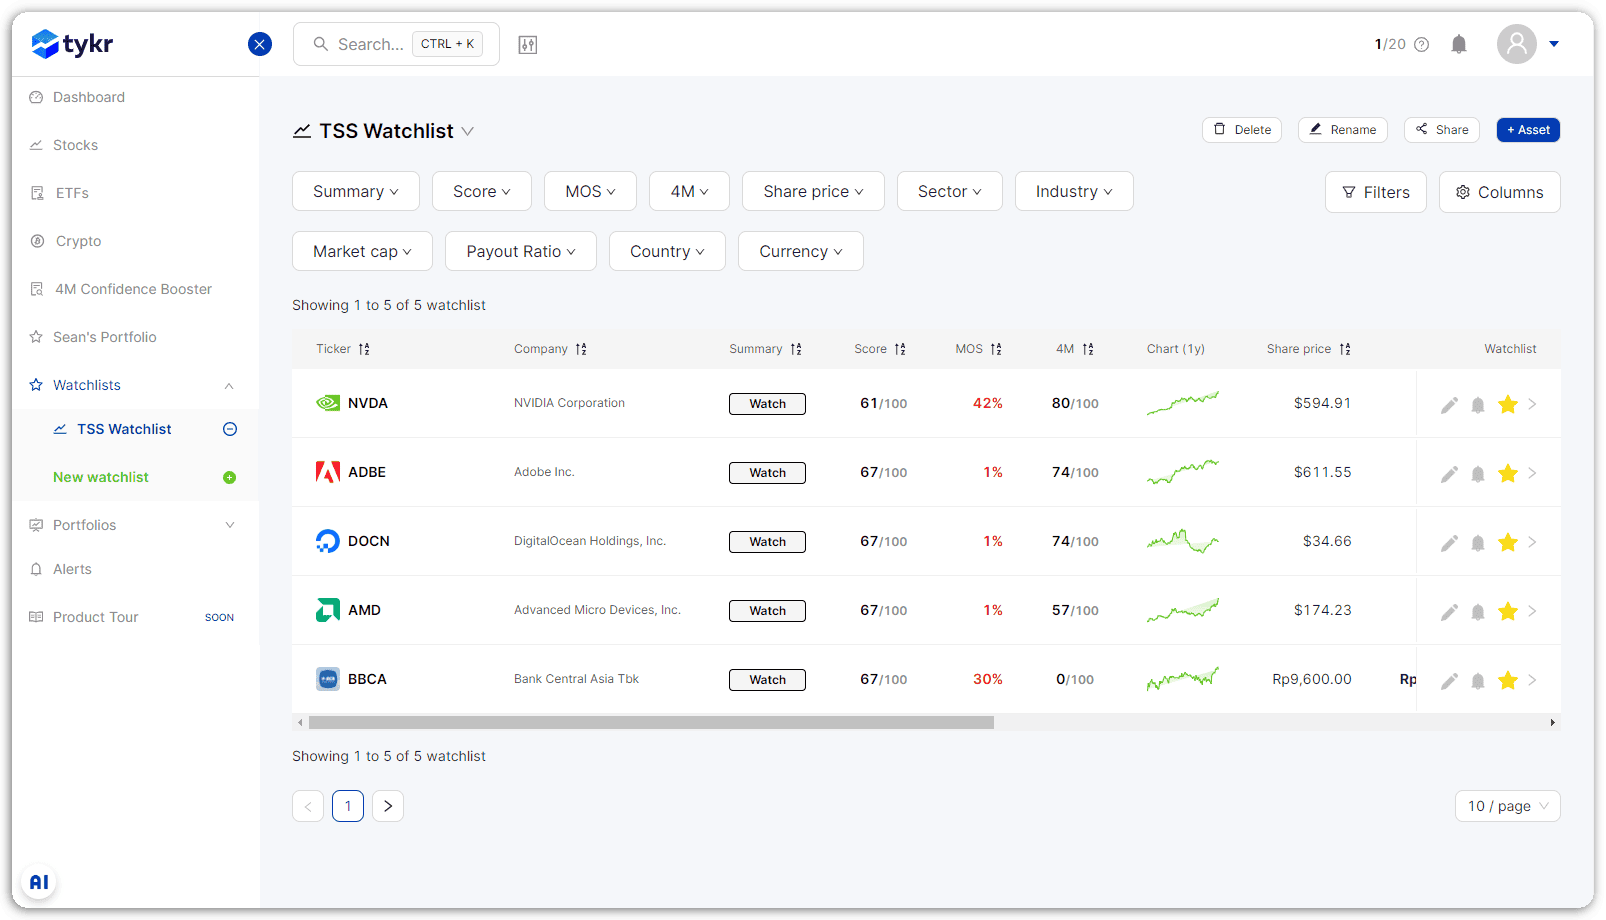Open notifications bell in top bar
The width and height of the screenshot is (1606, 920).
(x=1459, y=44)
